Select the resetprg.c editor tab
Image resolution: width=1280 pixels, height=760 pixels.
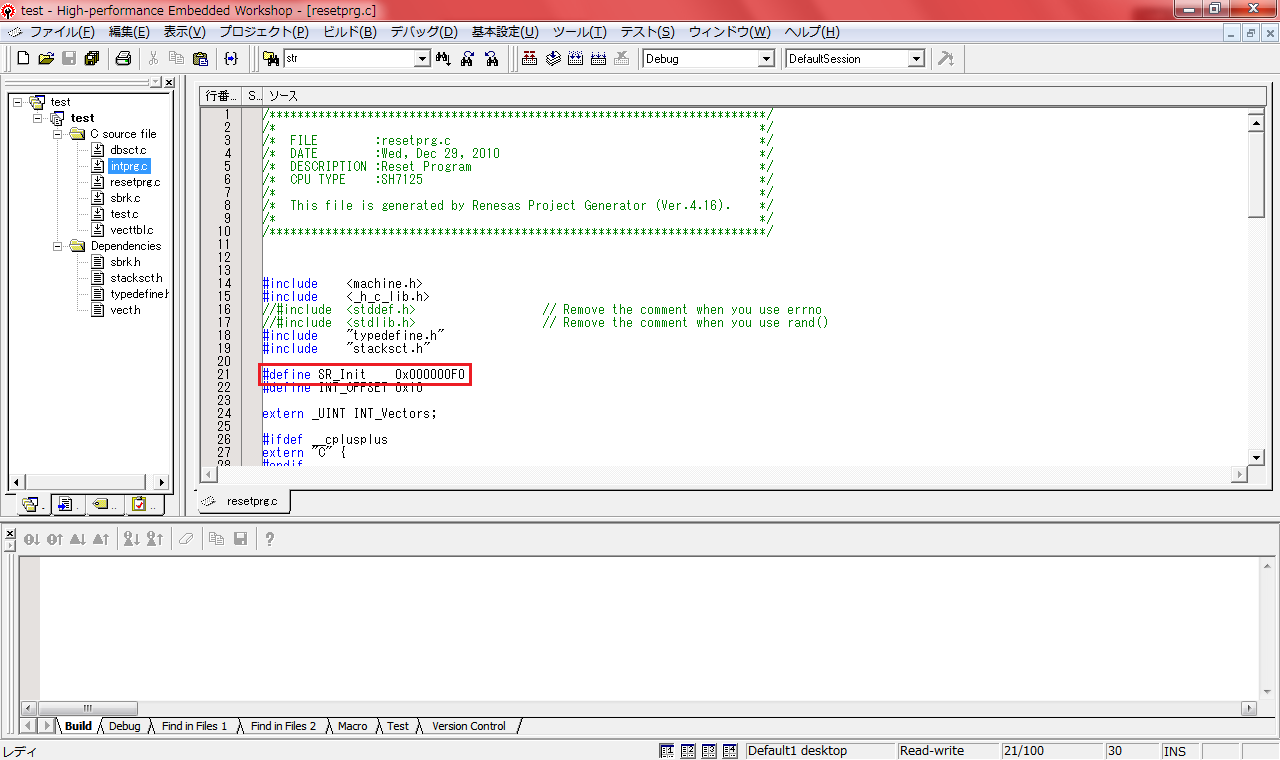[243, 501]
